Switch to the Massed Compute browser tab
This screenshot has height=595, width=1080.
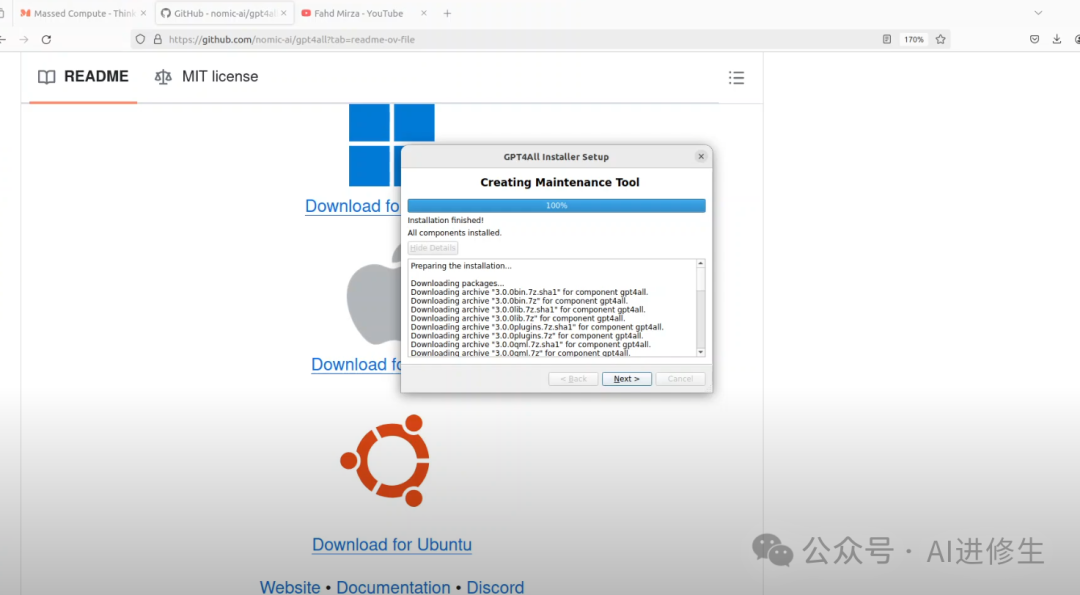(76, 13)
